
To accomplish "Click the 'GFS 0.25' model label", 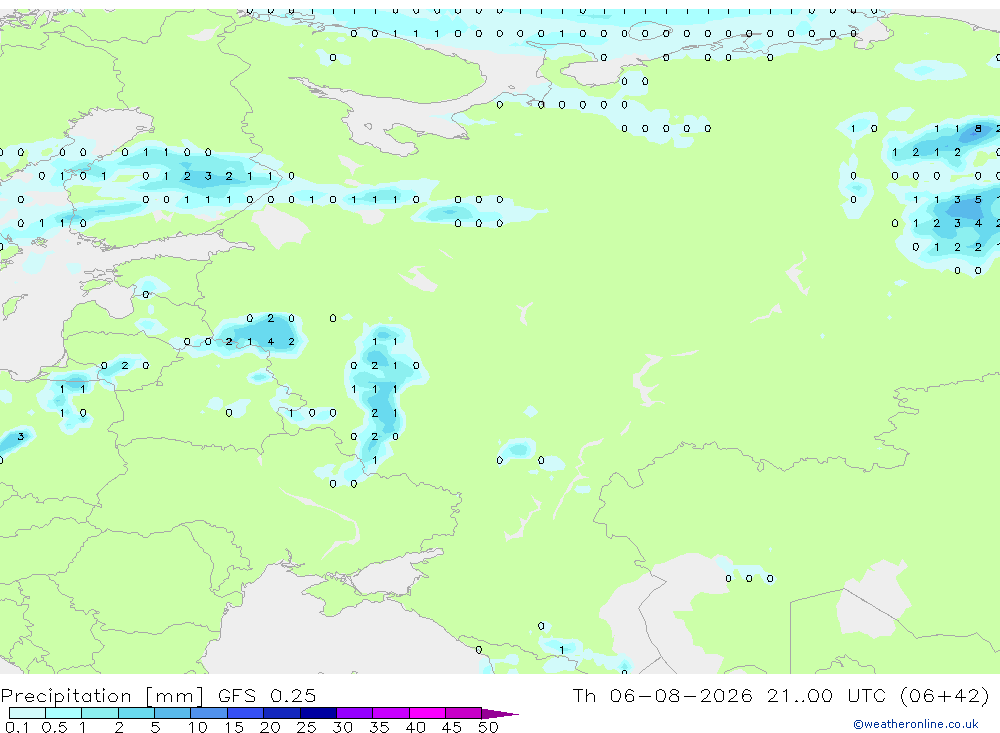I will 267,695.
